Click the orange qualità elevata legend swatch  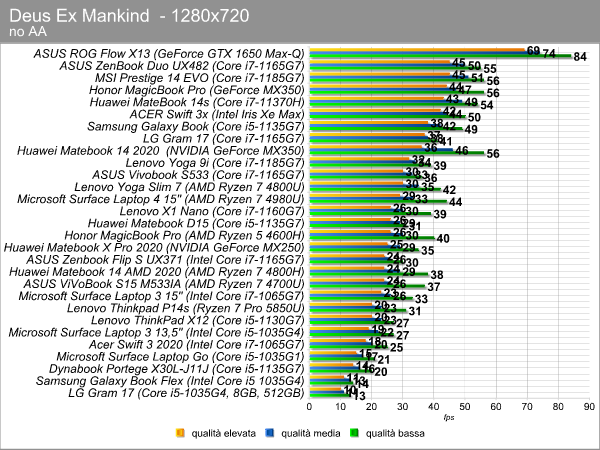pyautogui.click(x=180, y=433)
